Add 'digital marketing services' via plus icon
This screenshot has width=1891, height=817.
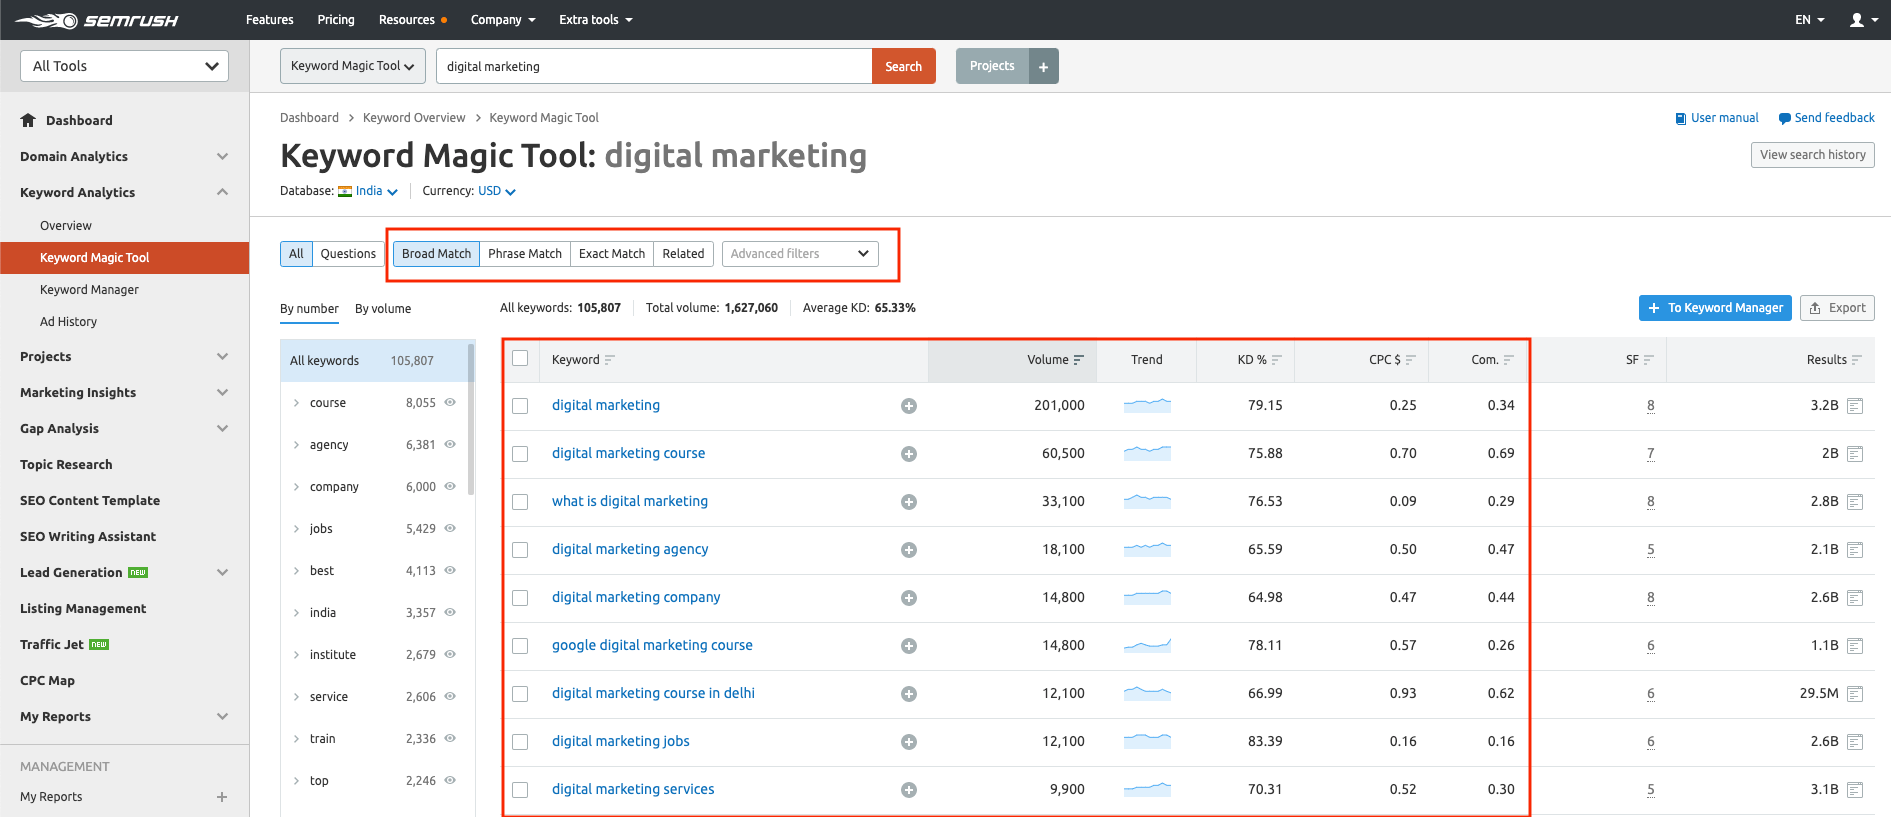point(909,790)
